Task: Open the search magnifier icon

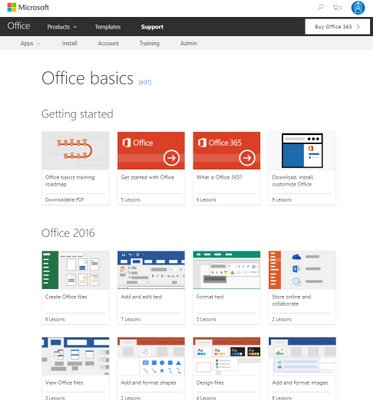Action: (x=321, y=7)
